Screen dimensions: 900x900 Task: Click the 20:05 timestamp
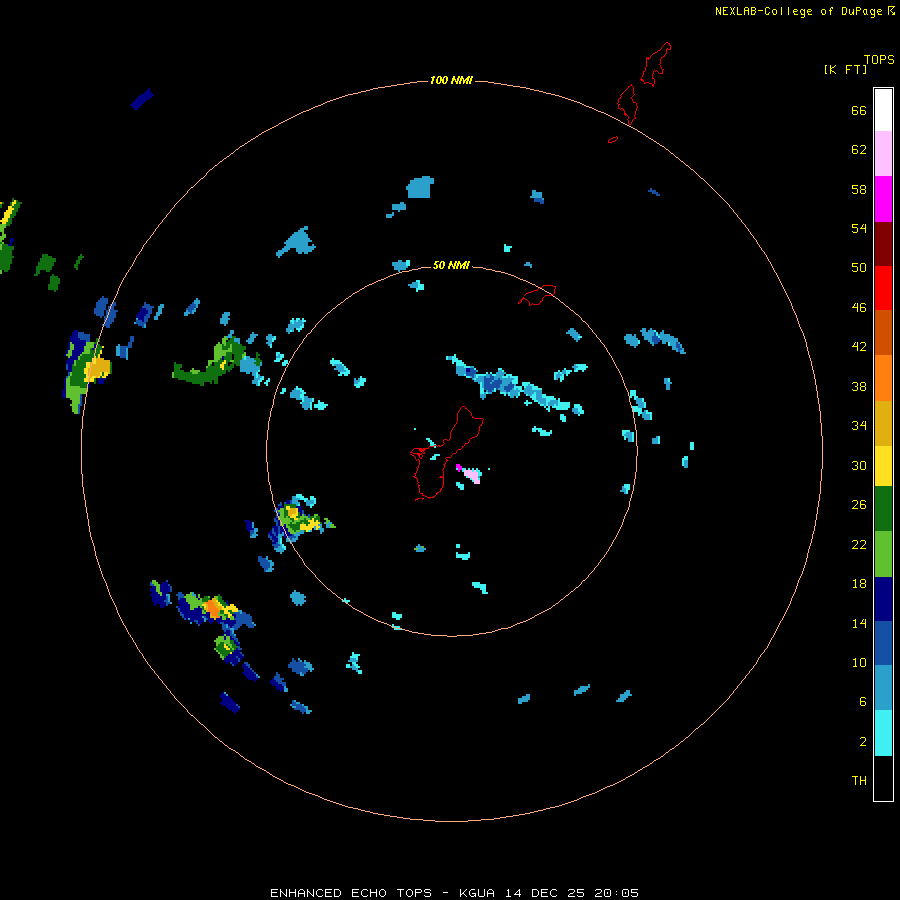(616, 893)
